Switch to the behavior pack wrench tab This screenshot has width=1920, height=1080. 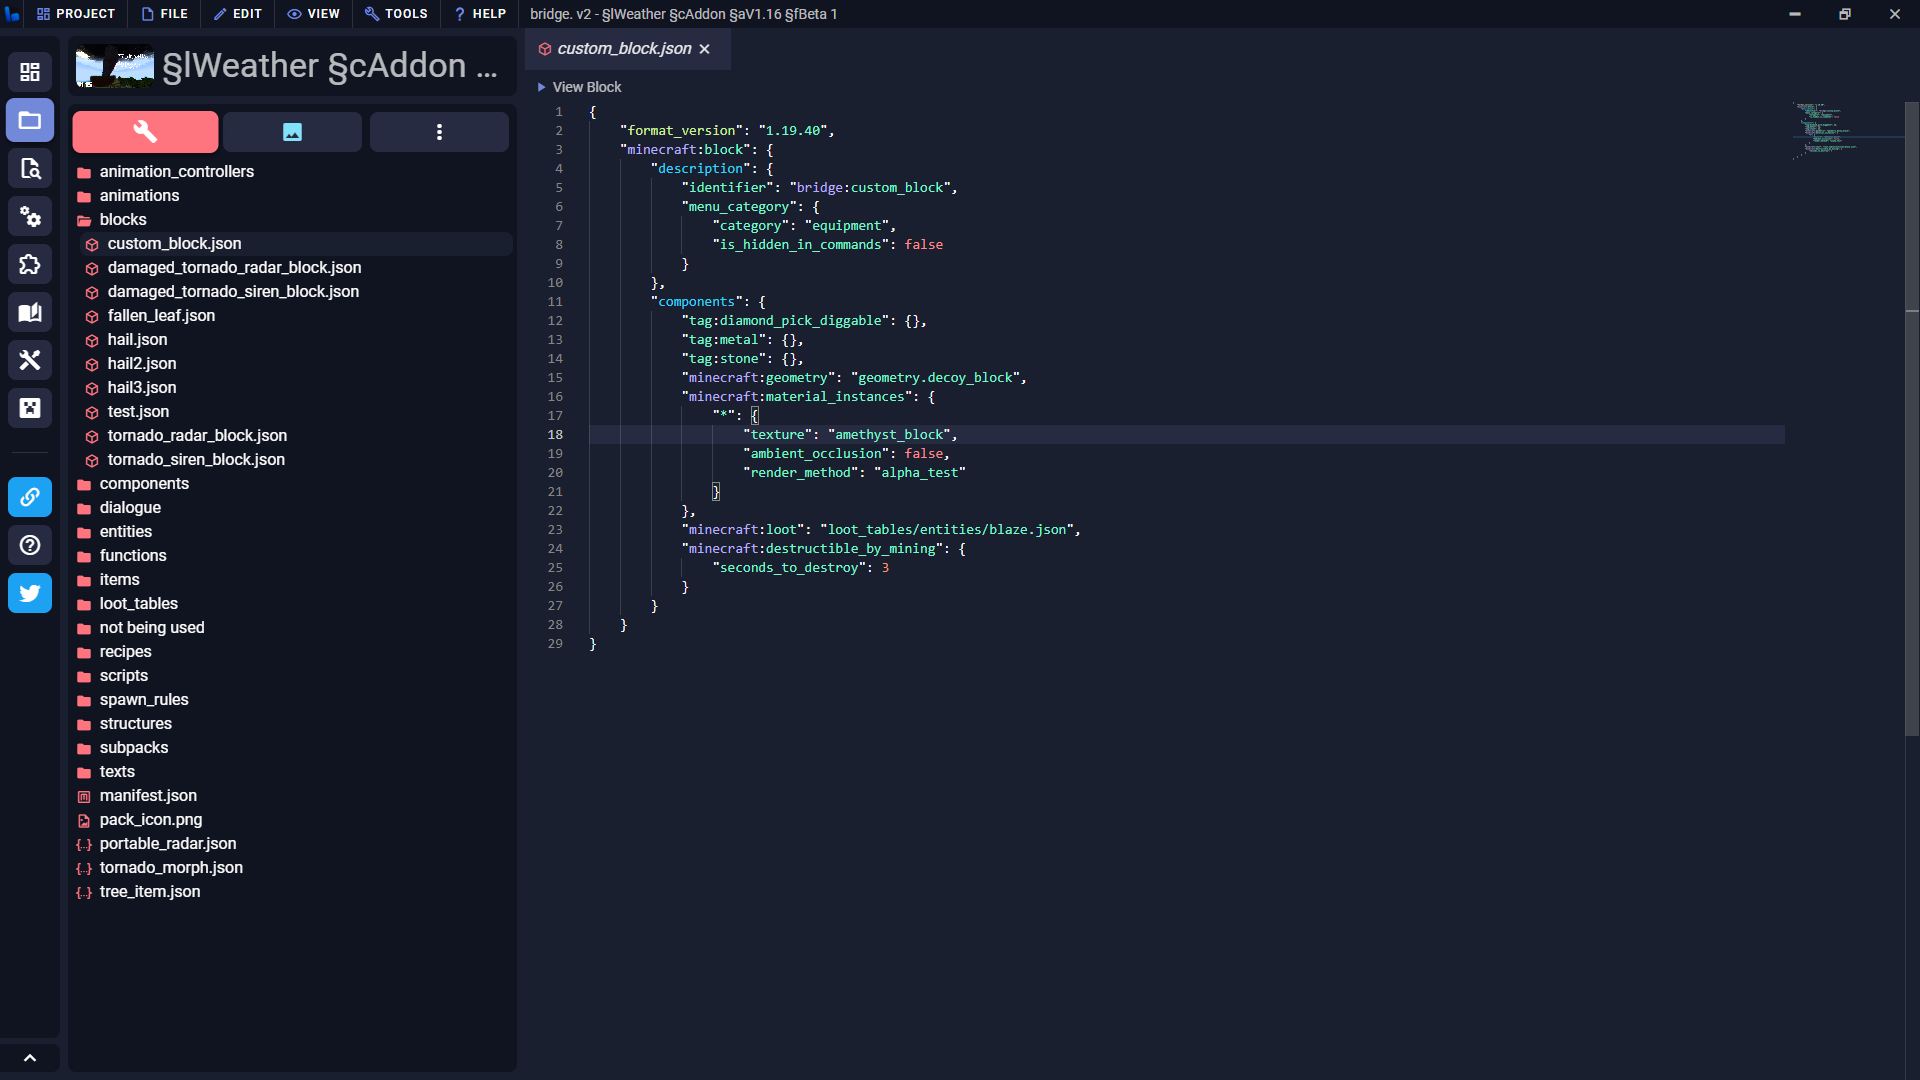[145, 132]
